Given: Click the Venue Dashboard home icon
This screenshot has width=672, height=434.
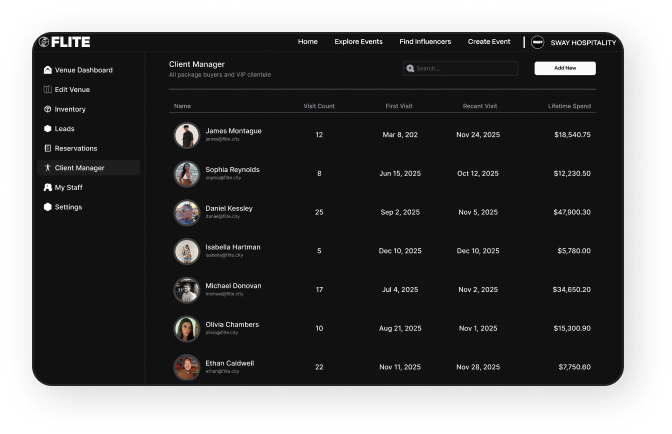Looking at the screenshot, I should [x=47, y=70].
